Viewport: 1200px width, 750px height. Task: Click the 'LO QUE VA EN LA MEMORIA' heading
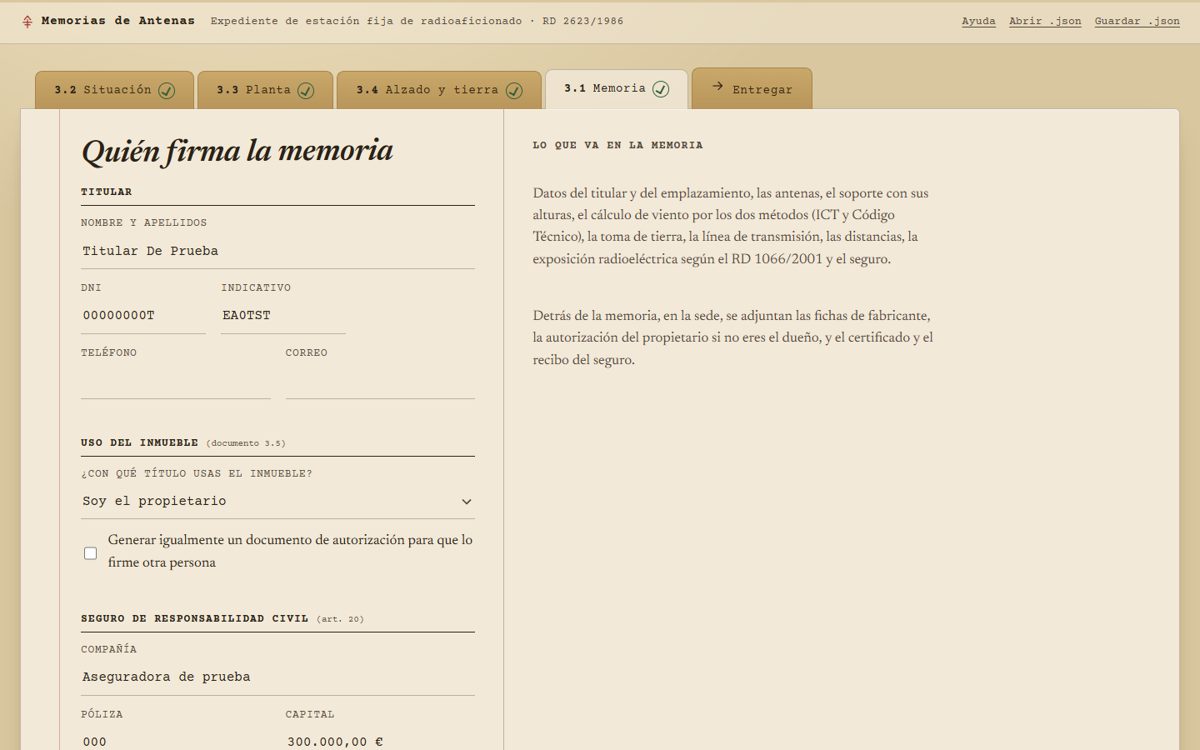point(618,145)
